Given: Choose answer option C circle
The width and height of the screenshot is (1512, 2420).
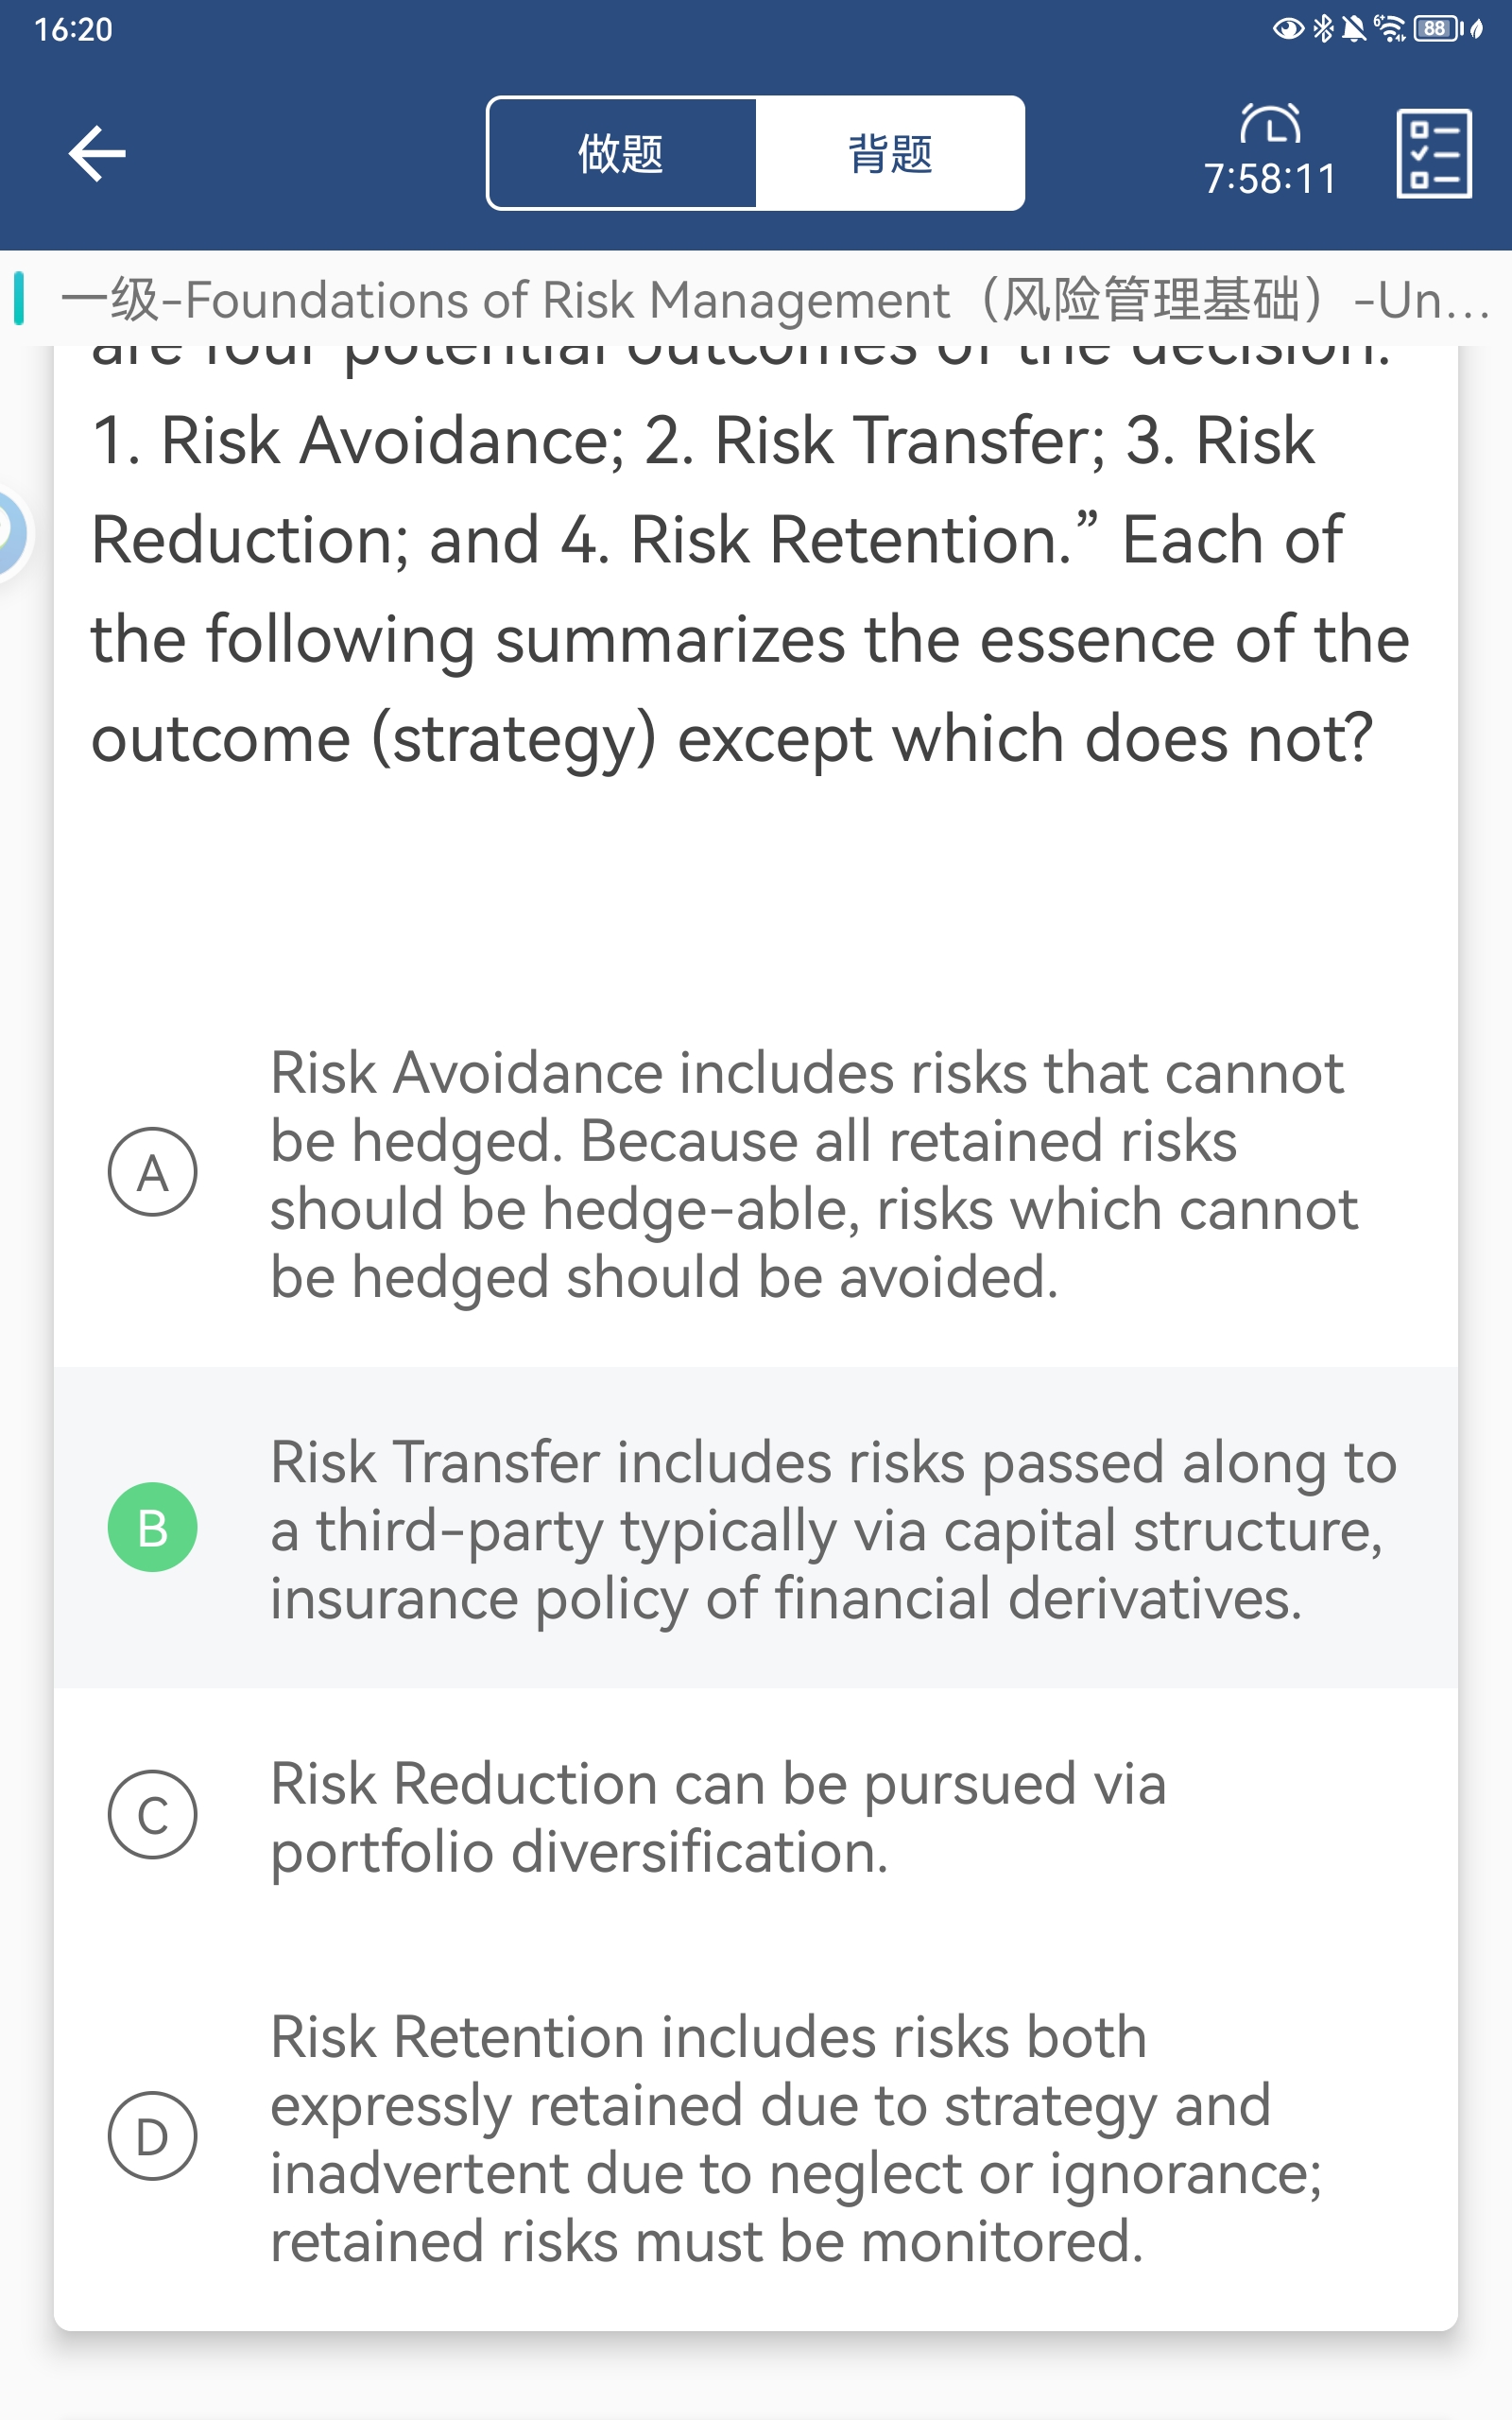Looking at the screenshot, I should (x=152, y=1814).
